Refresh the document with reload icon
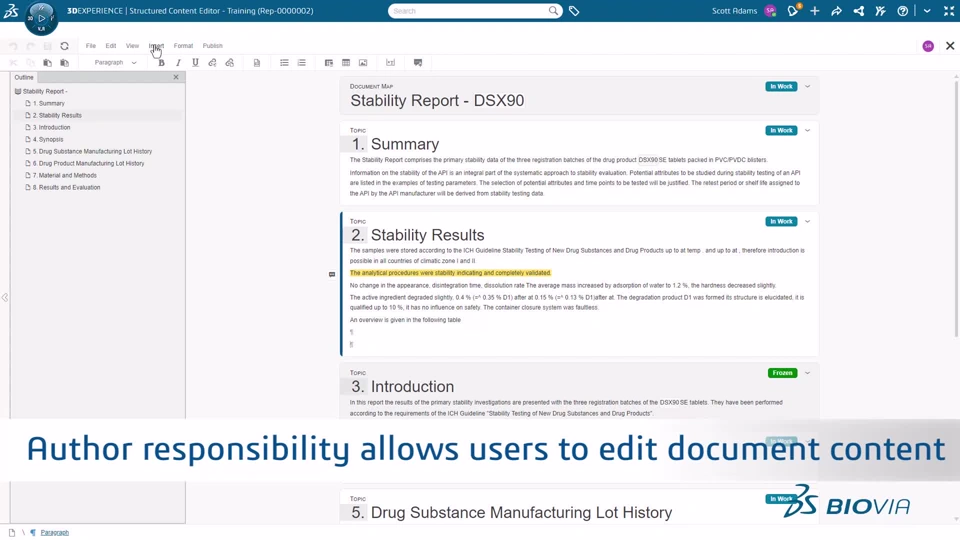Screen dimensions: 960x540 [x=64, y=46]
